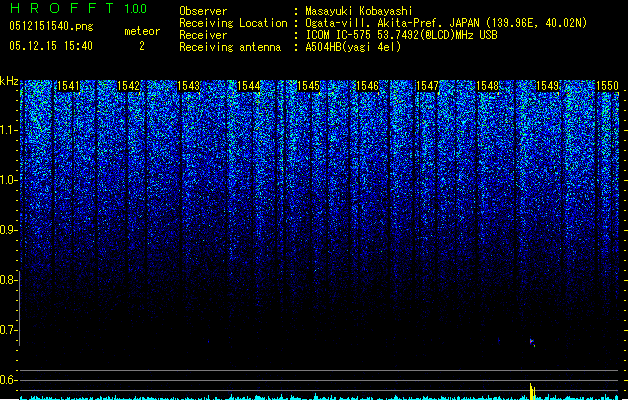Click the 1548 time marker
The height and width of the screenshot is (400, 629).
point(487,86)
